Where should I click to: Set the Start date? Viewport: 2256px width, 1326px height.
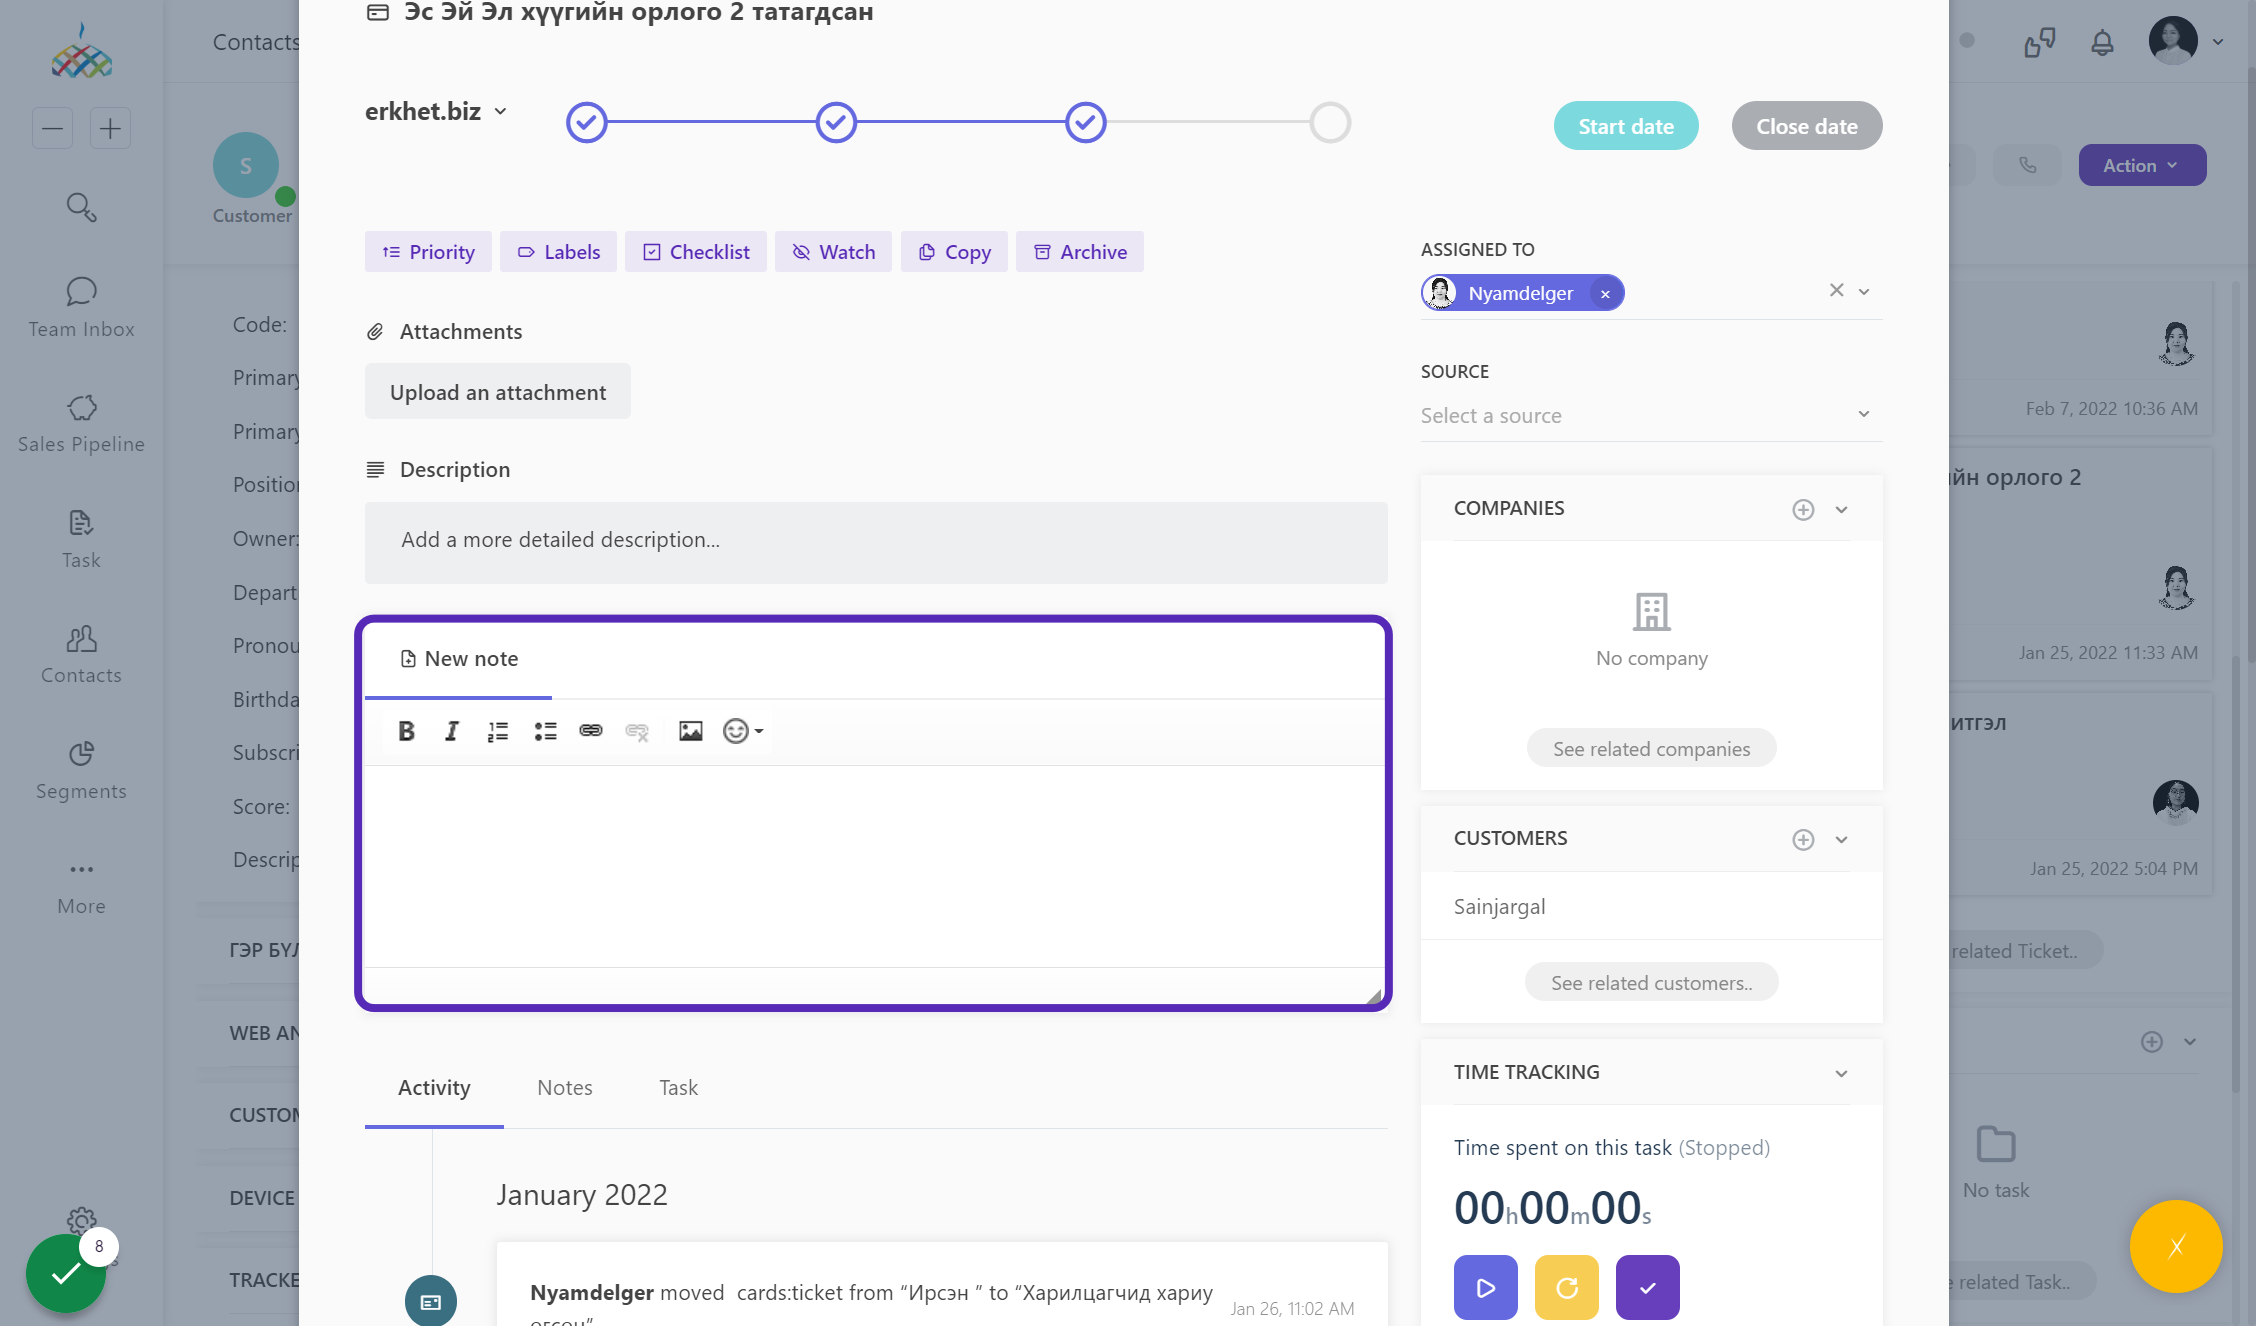1626,126
